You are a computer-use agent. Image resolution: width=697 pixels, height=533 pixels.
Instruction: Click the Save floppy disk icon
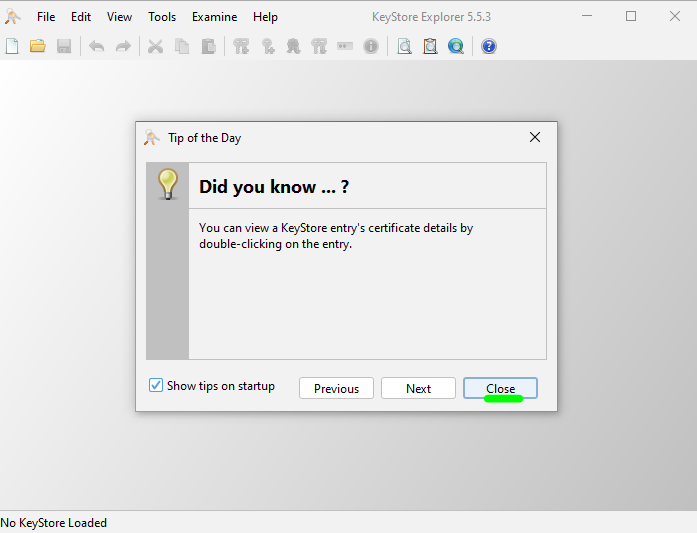coord(64,46)
